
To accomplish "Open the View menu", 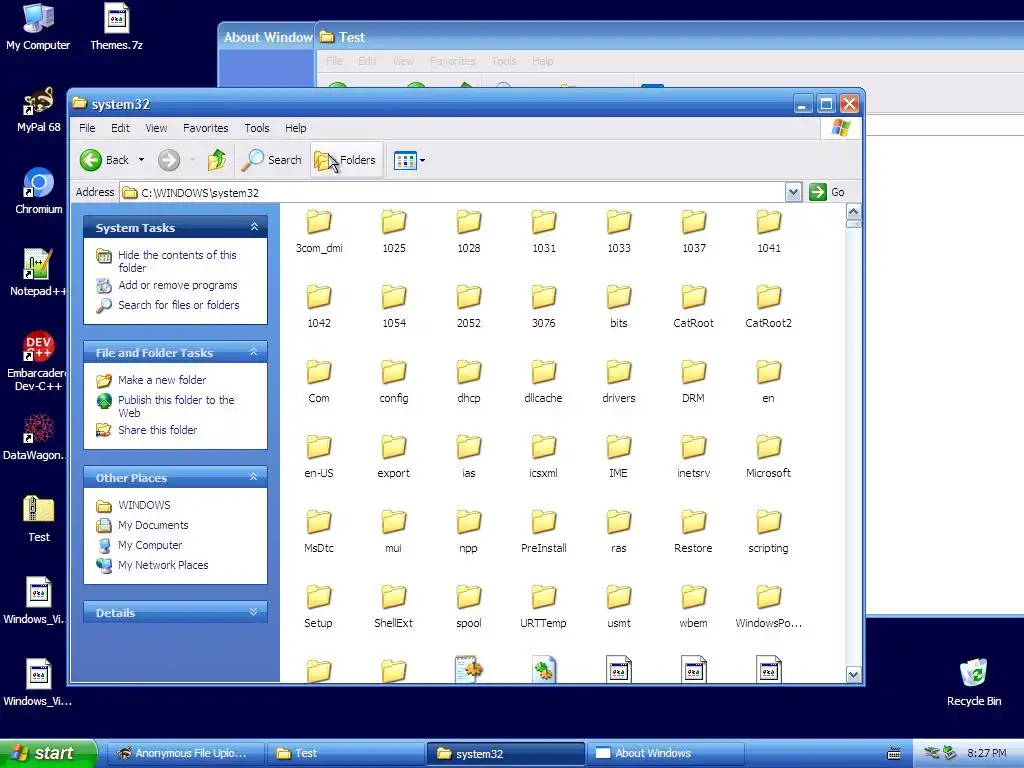I will pyautogui.click(x=156, y=128).
